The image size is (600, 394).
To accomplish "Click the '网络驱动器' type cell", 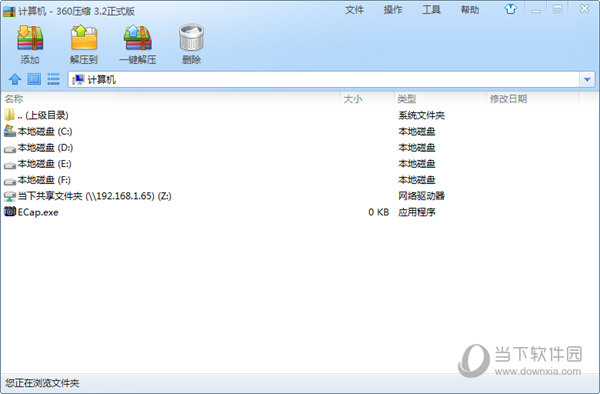I will pyautogui.click(x=421, y=196).
